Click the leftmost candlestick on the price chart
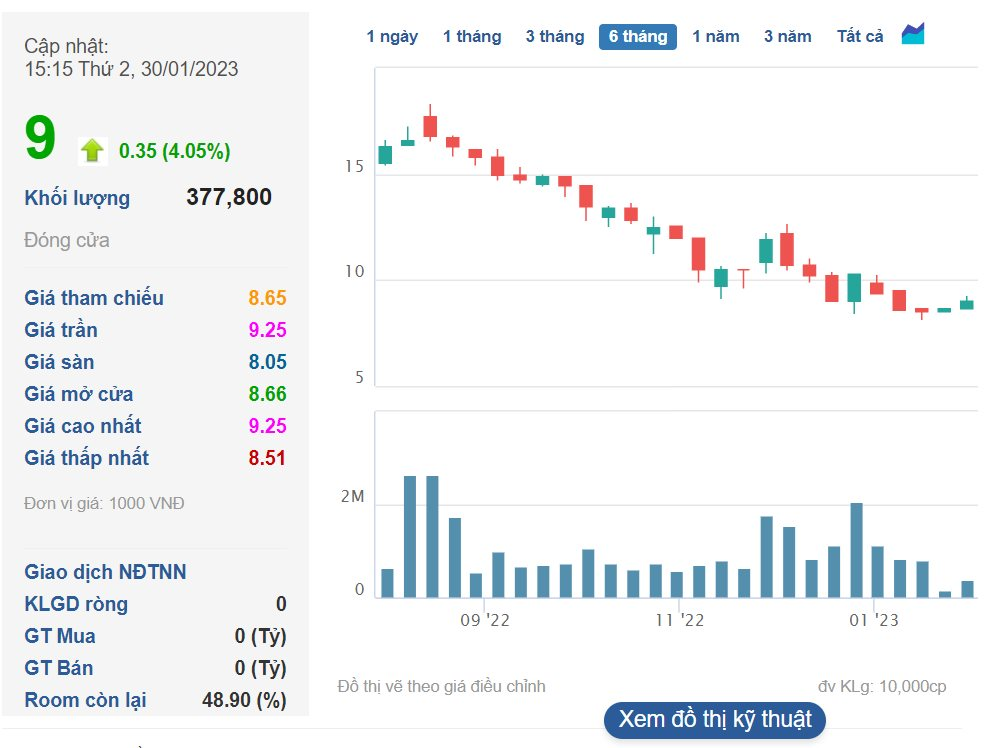Screen dimensions: 997x748 385,154
